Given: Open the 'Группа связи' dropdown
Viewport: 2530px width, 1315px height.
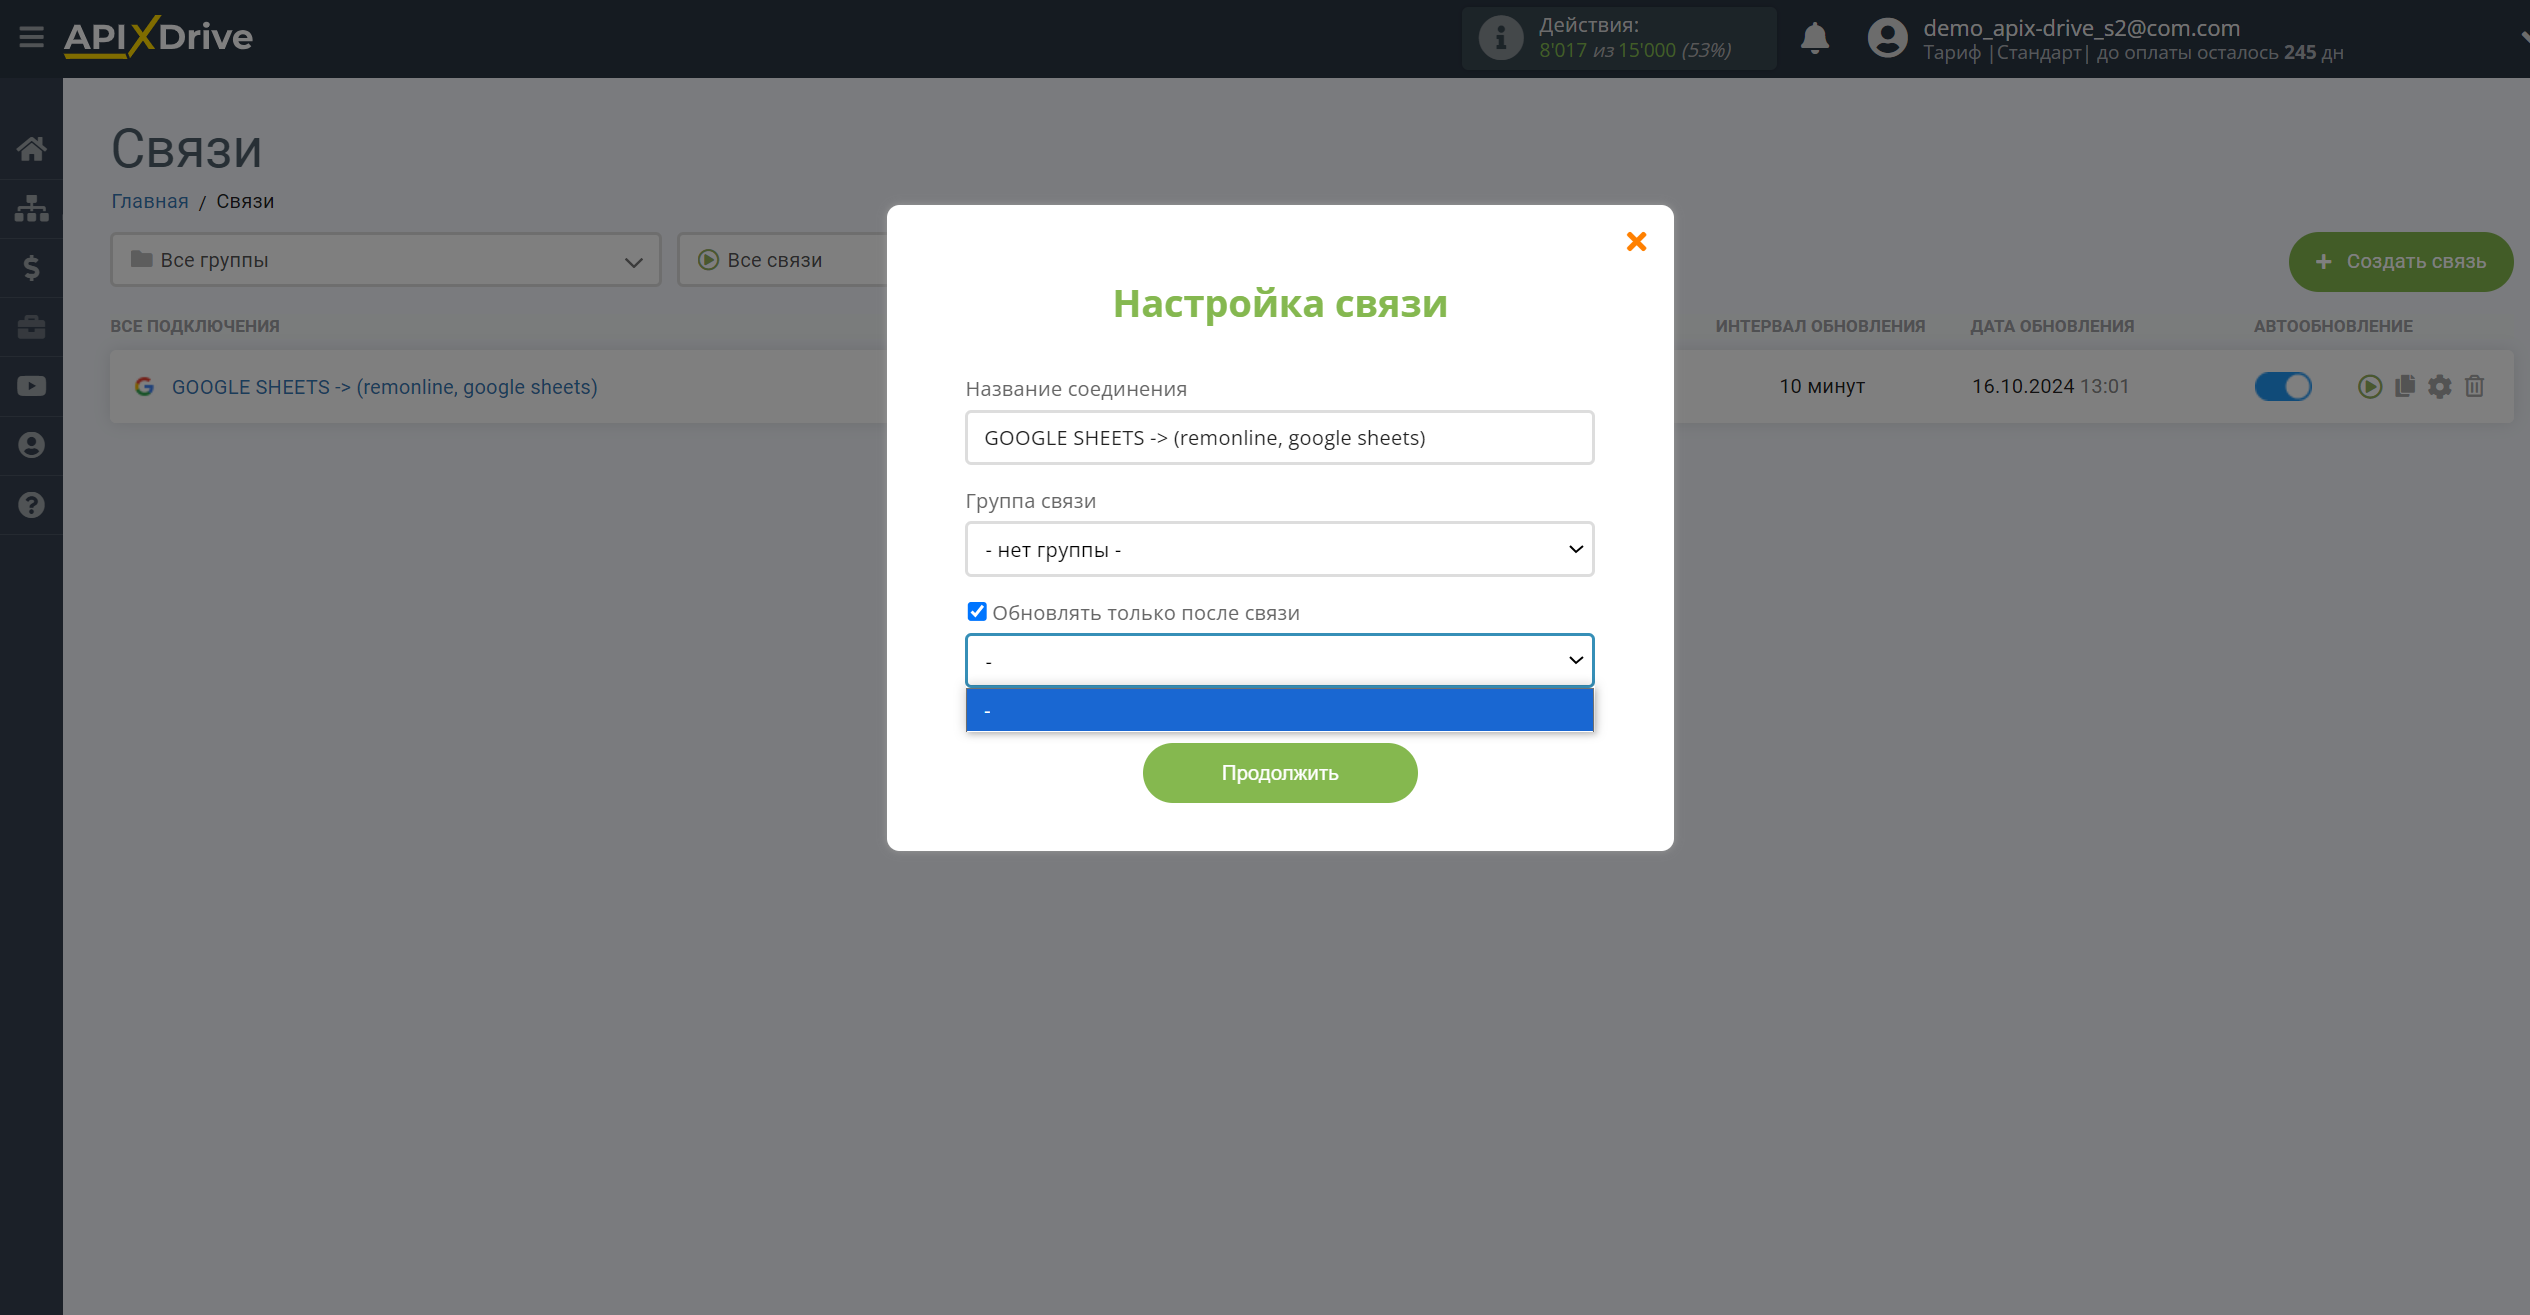Looking at the screenshot, I should pos(1279,549).
